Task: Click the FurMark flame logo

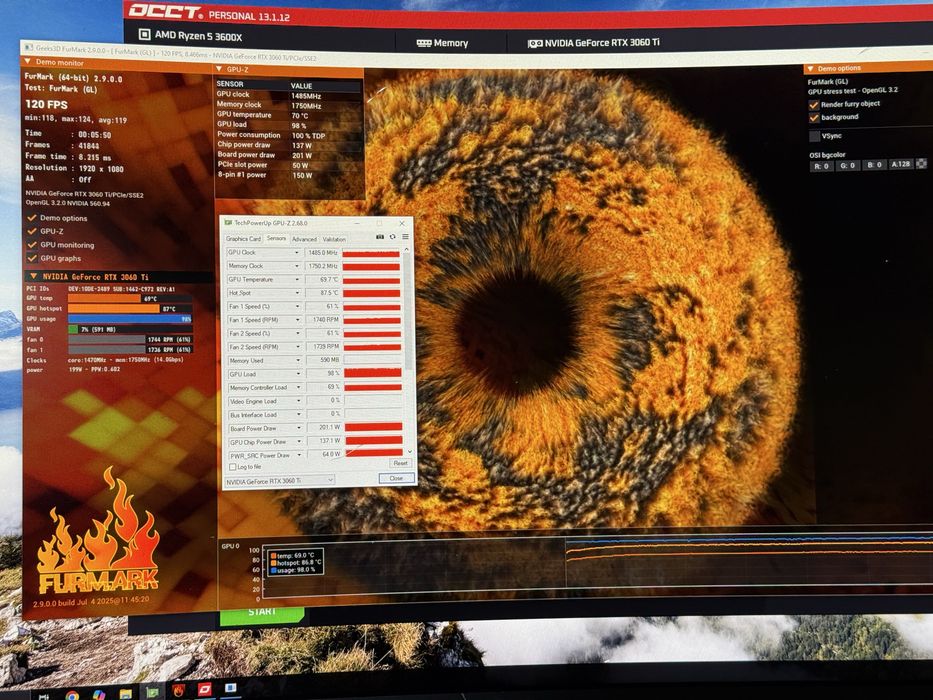Action: (98, 531)
